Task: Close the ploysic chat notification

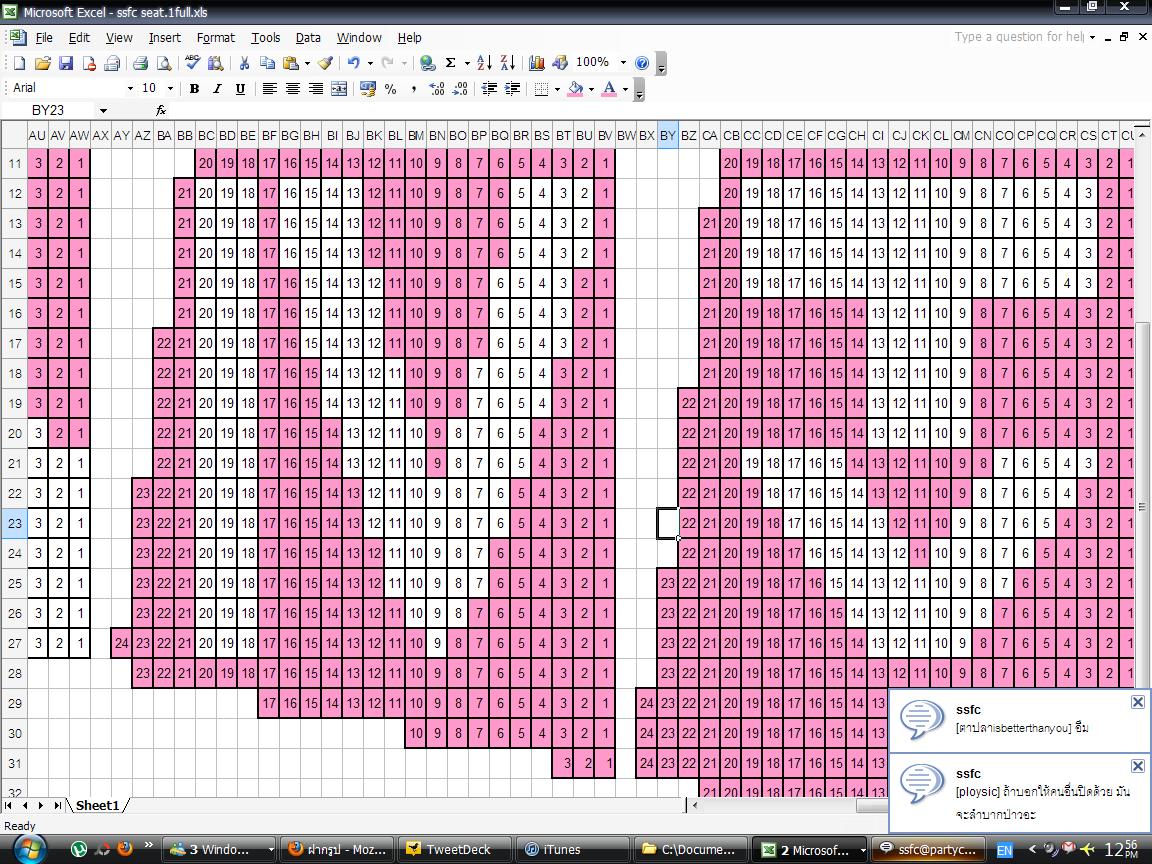Action: tap(1137, 766)
